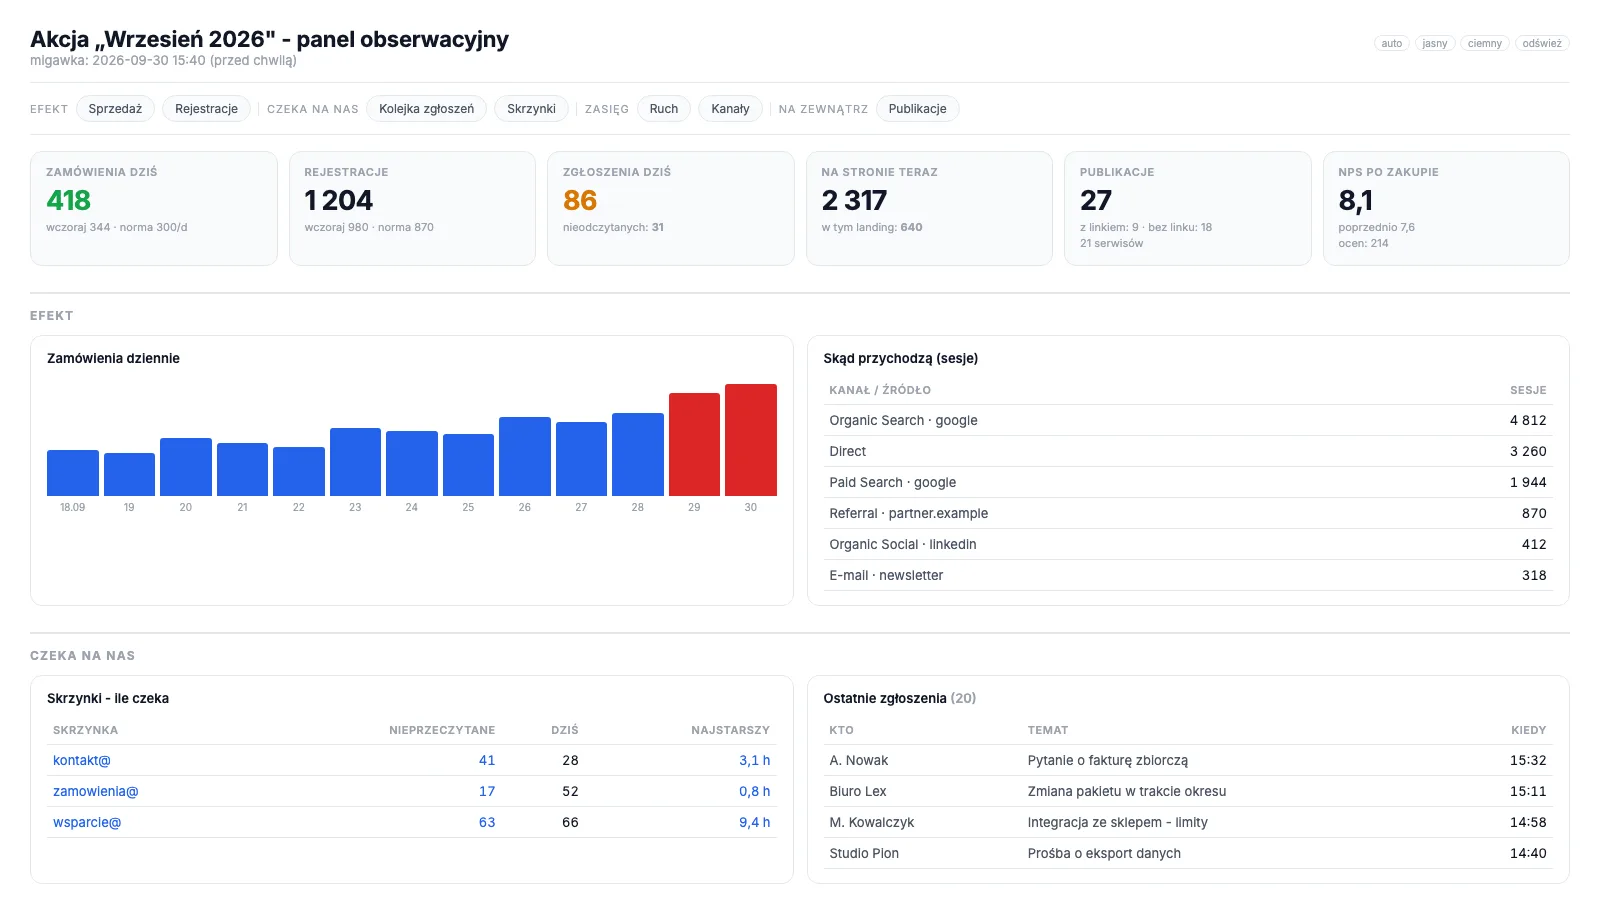Click the 8,1 NPS value
1600x900 pixels.
(1356, 201)
